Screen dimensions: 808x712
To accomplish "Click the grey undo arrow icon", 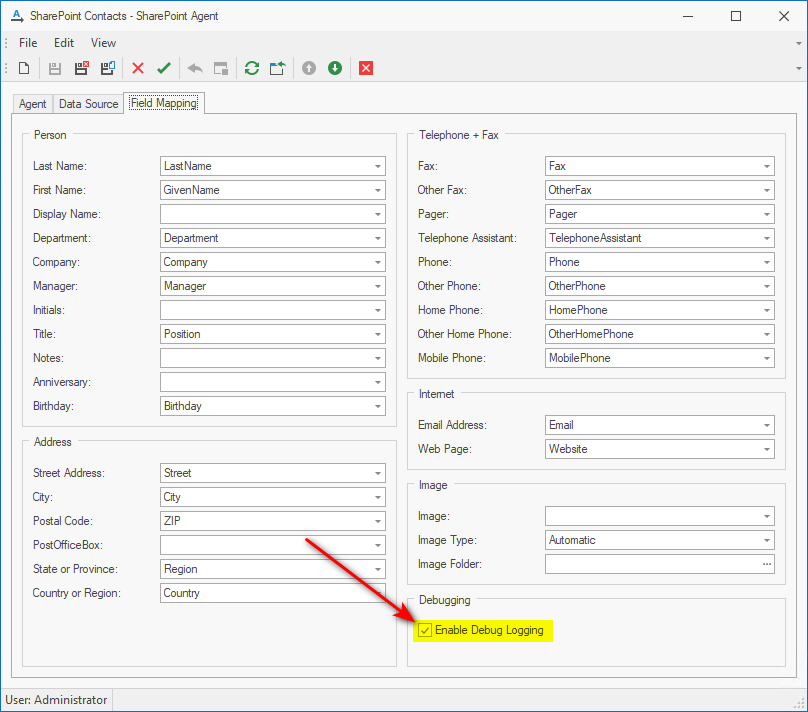I will (195, 68).
